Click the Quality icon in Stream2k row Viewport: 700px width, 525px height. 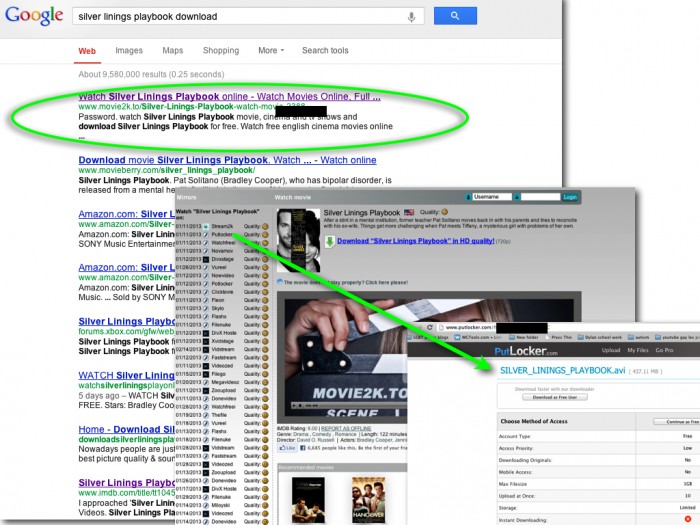coord(265,226)
